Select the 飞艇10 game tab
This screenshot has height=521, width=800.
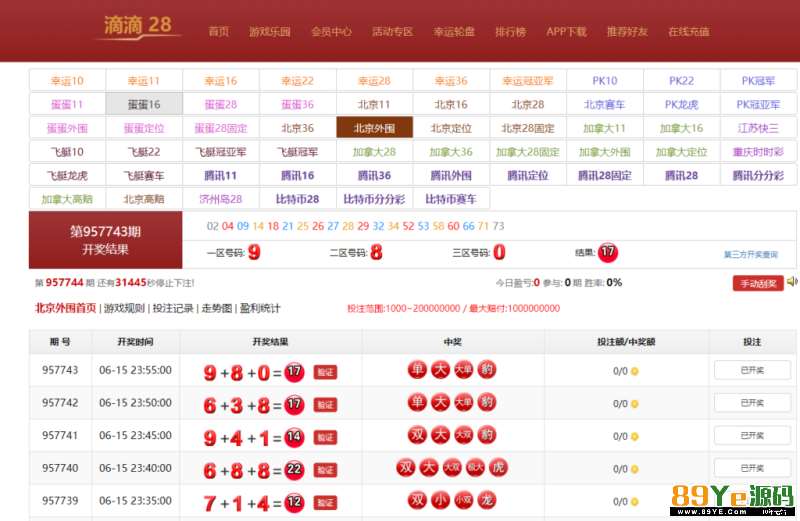point(67,152)
